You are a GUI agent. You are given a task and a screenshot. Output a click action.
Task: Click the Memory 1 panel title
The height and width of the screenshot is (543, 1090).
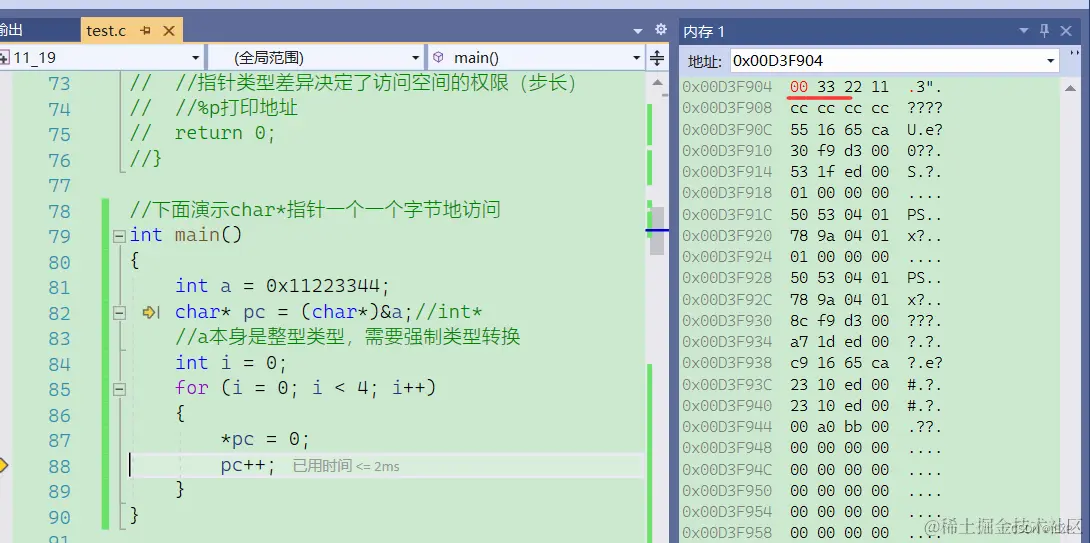(x=703, y=32)
